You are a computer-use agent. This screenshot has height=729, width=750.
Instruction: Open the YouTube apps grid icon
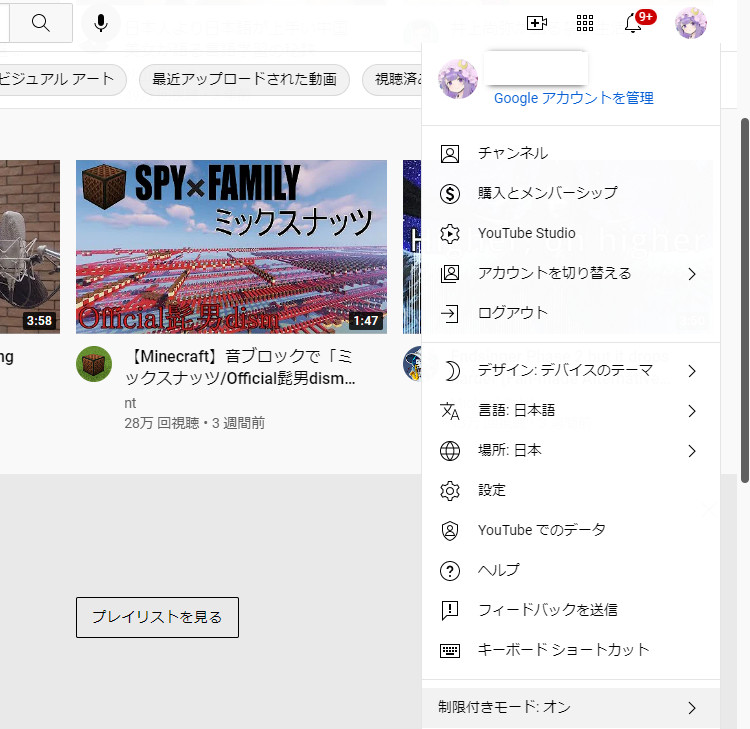585,22
